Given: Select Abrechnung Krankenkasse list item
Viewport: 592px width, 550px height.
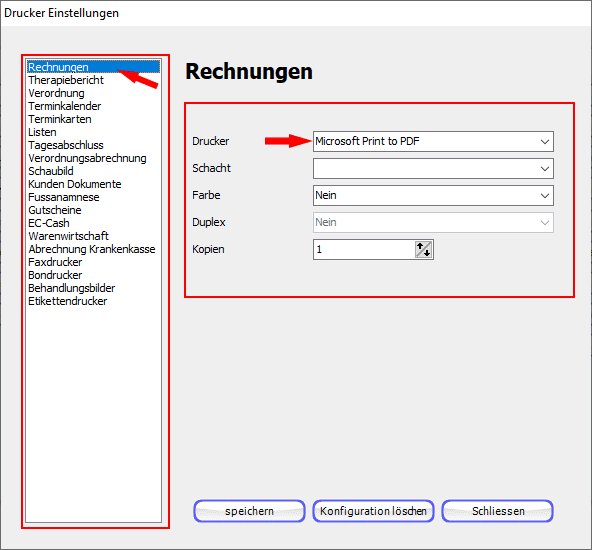Looking at the screenshot, I should pos(92,249).
